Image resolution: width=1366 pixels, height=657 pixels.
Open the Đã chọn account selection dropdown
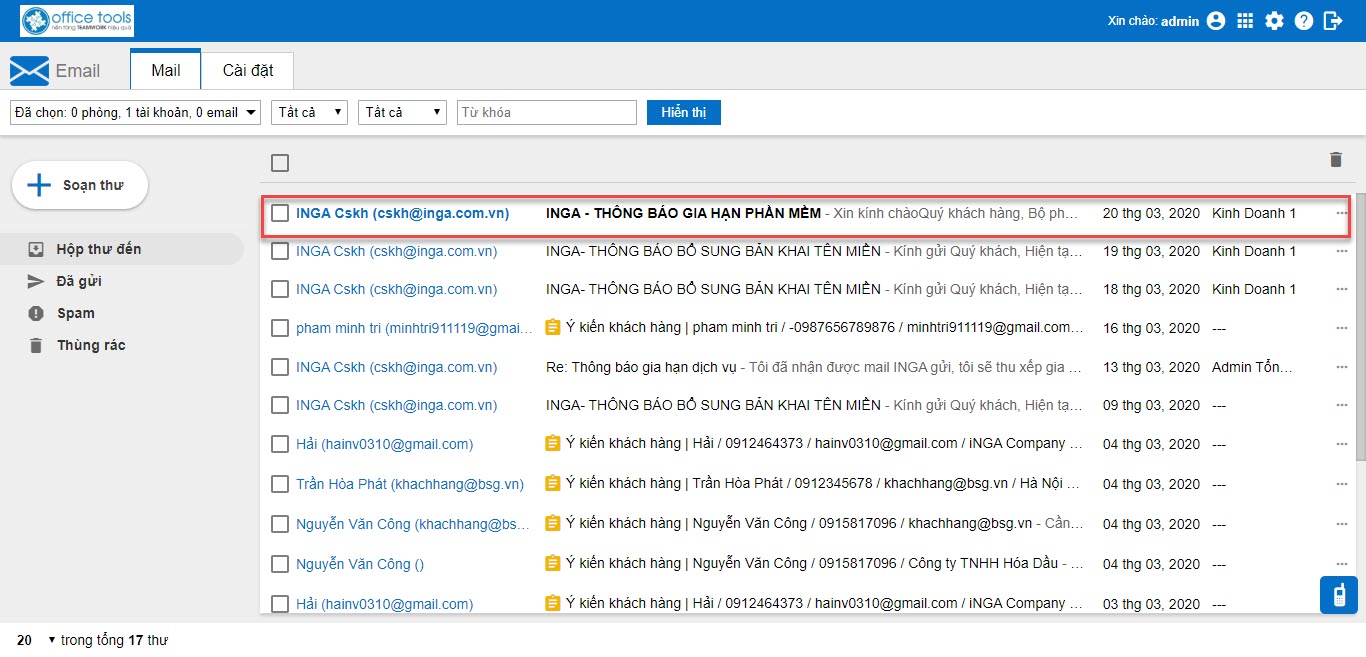(x=135, y=112)
